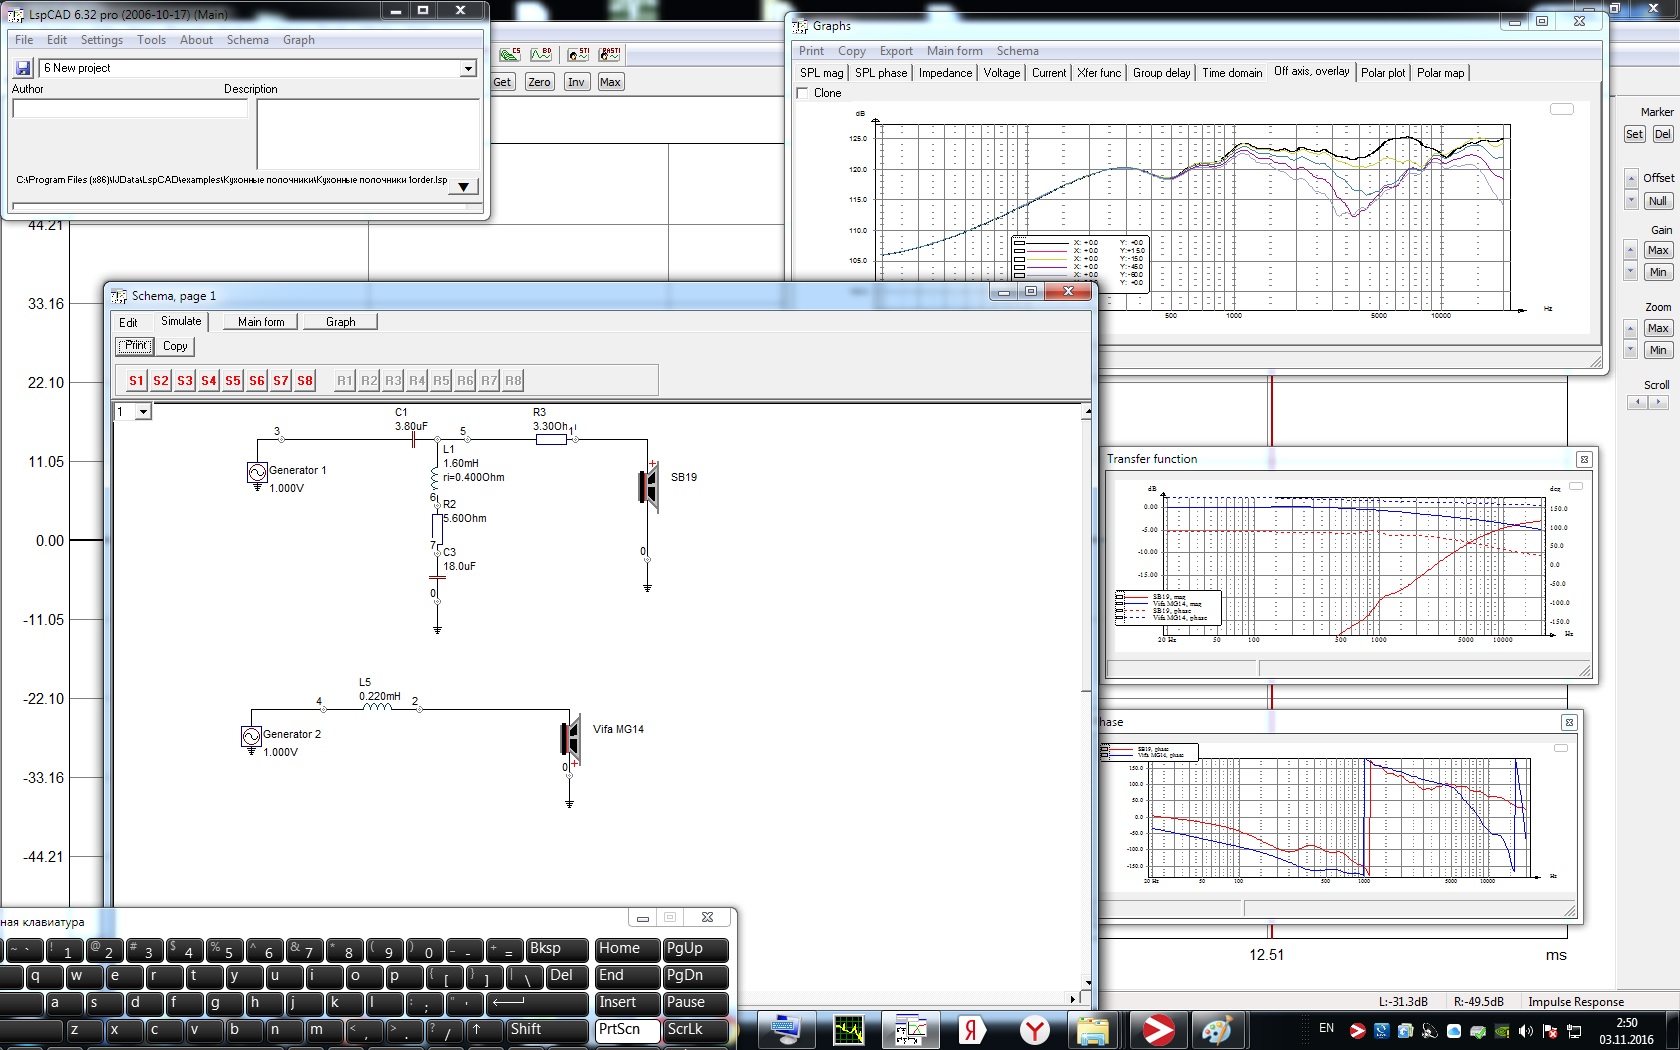1680x1050 pixels.
Task: Click the save project disk icon
Action: coord(23,68)
